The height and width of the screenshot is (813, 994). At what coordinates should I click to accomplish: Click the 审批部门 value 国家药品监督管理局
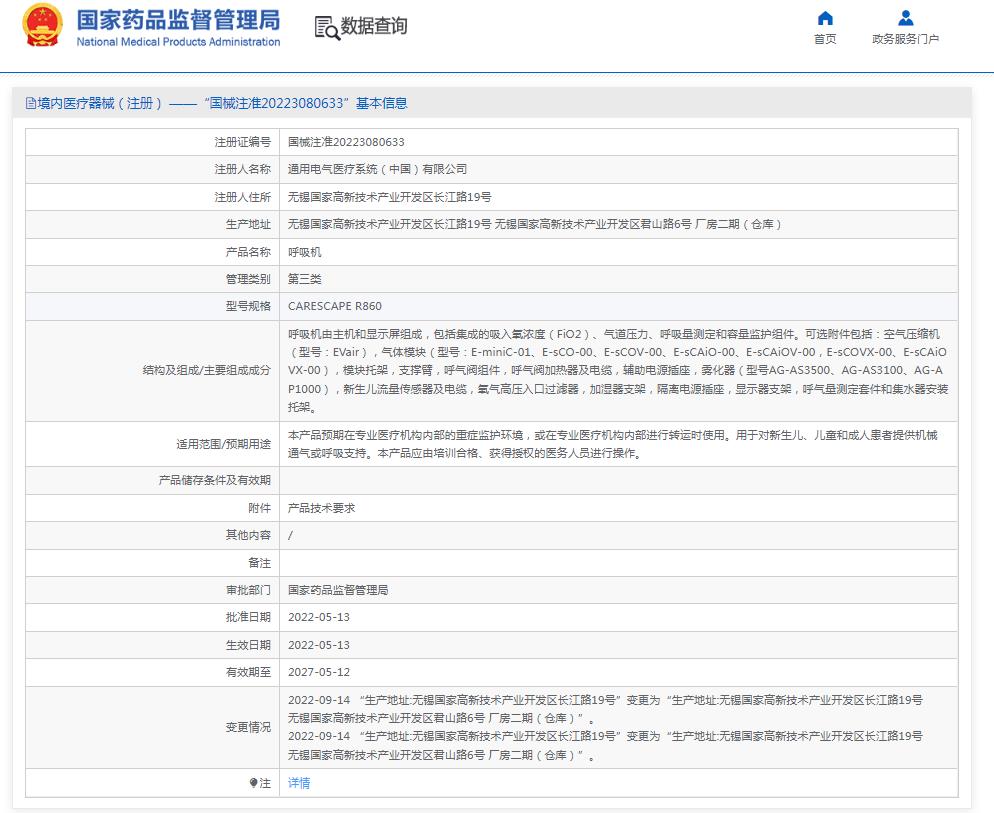[x=338, y=590]
